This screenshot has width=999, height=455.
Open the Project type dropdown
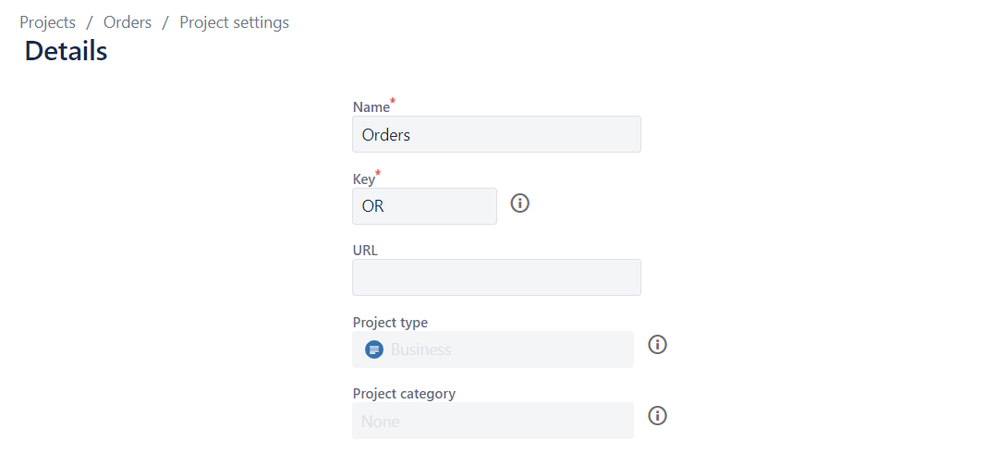[493, 349]
